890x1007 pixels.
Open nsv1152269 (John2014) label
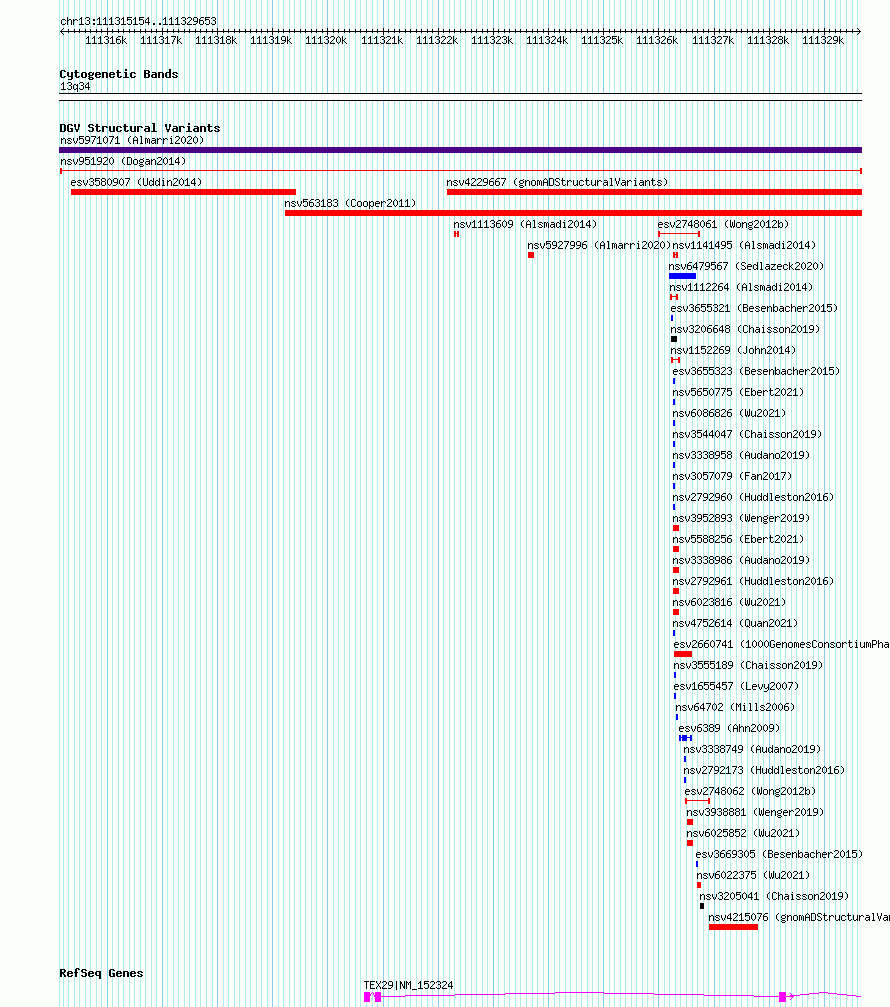click(x=733, y=350)
